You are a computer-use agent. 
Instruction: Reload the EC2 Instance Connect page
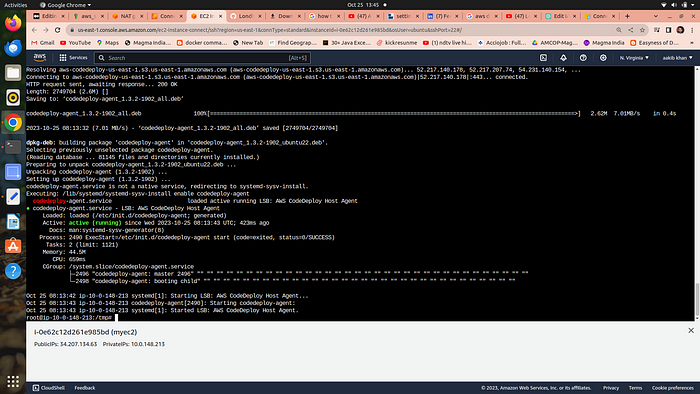(58, 30)
